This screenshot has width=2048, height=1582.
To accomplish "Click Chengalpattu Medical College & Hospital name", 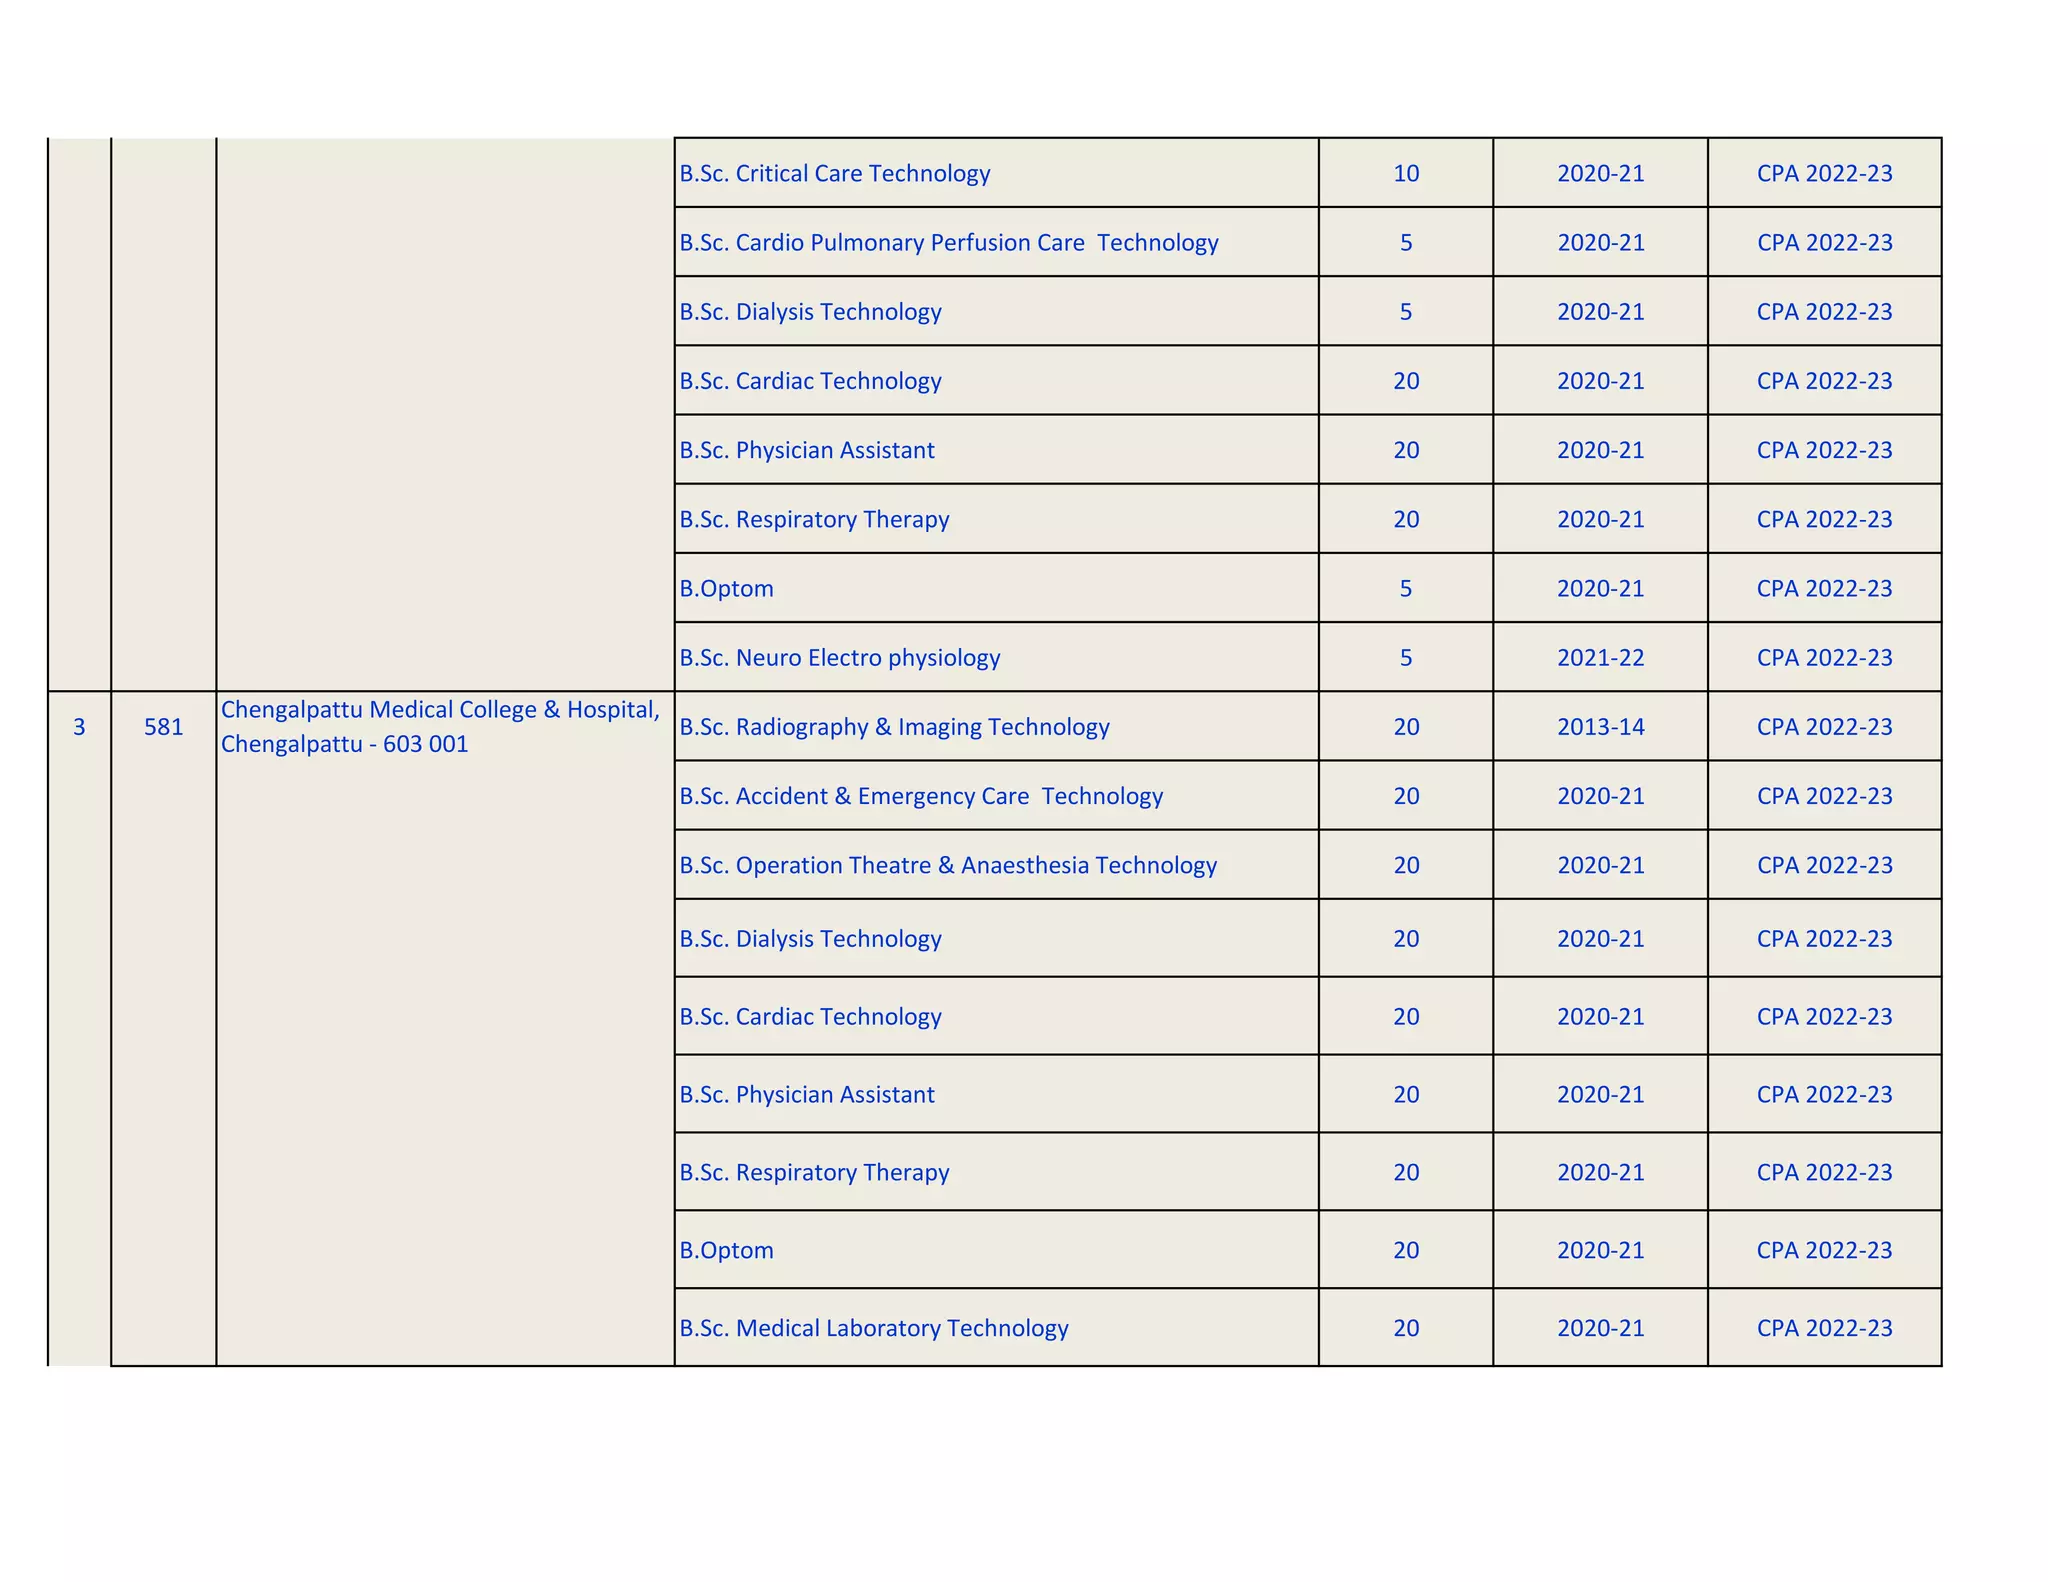I will pos(440,710).
